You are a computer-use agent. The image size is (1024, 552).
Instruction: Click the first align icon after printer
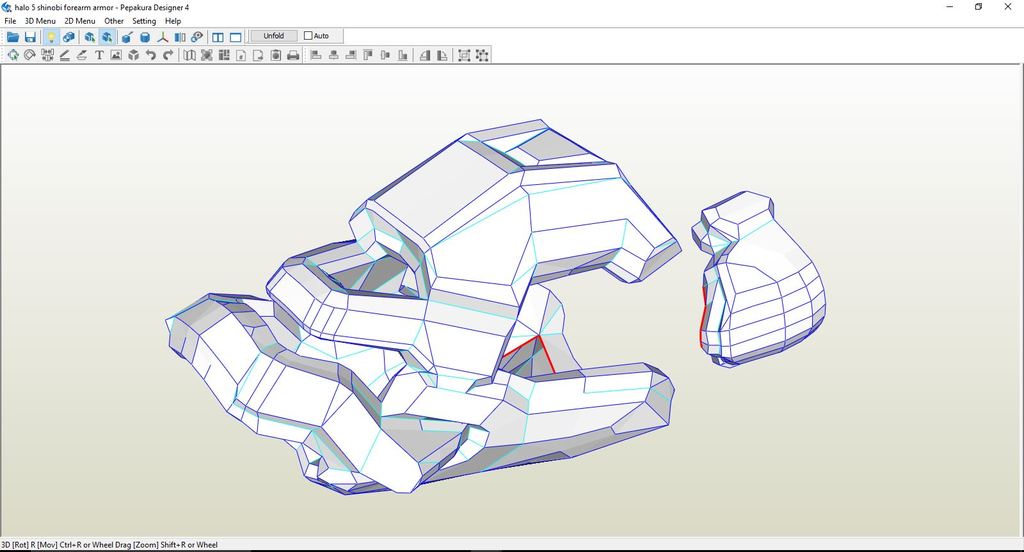[x=316, y=56]
